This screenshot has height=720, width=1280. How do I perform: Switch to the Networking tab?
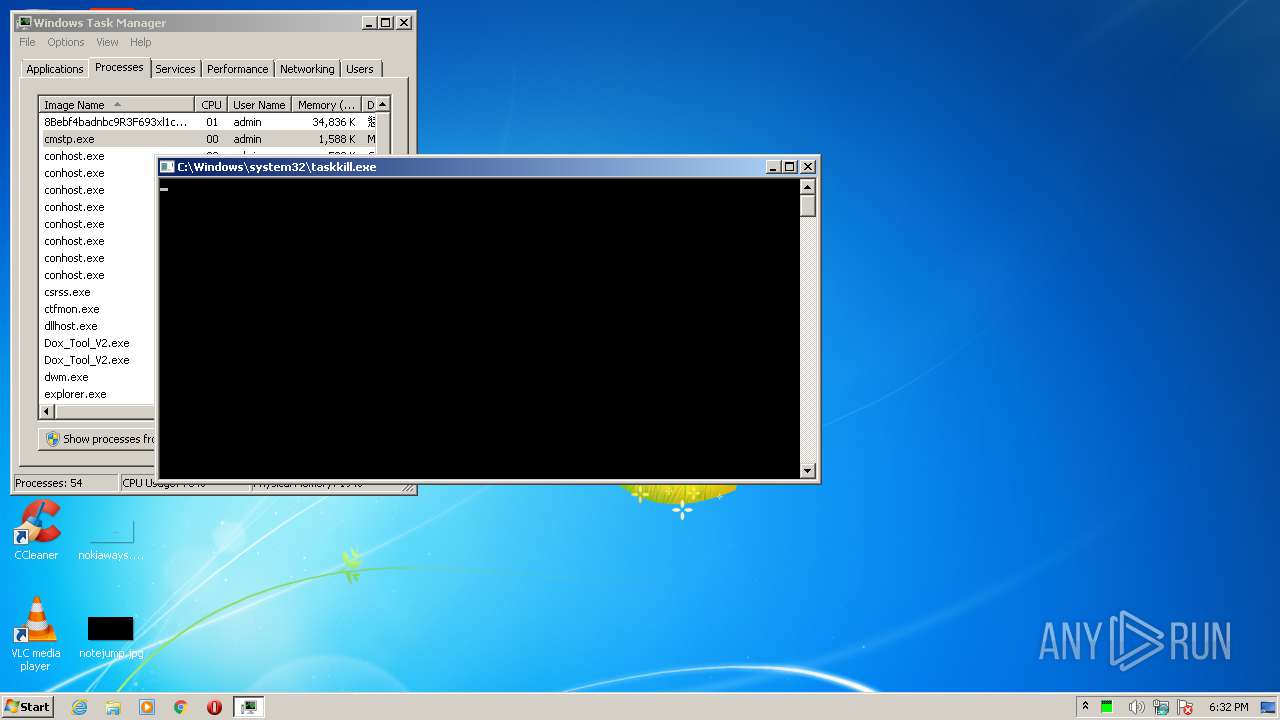(x=307, y=69)
